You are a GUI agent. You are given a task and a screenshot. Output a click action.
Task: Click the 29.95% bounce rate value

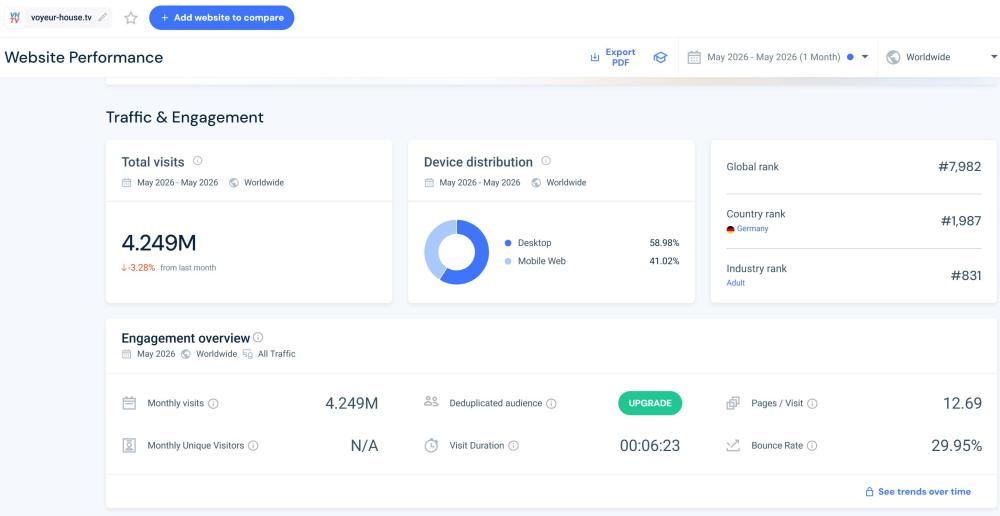click(957, 446)
